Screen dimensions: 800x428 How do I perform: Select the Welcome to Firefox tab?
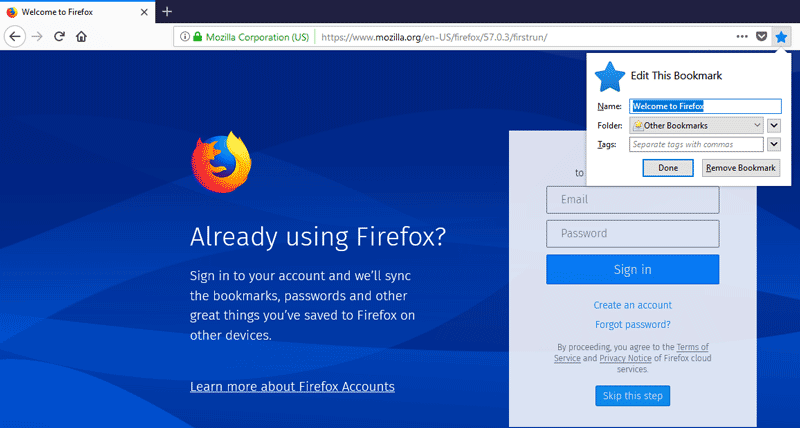[78, 12]
